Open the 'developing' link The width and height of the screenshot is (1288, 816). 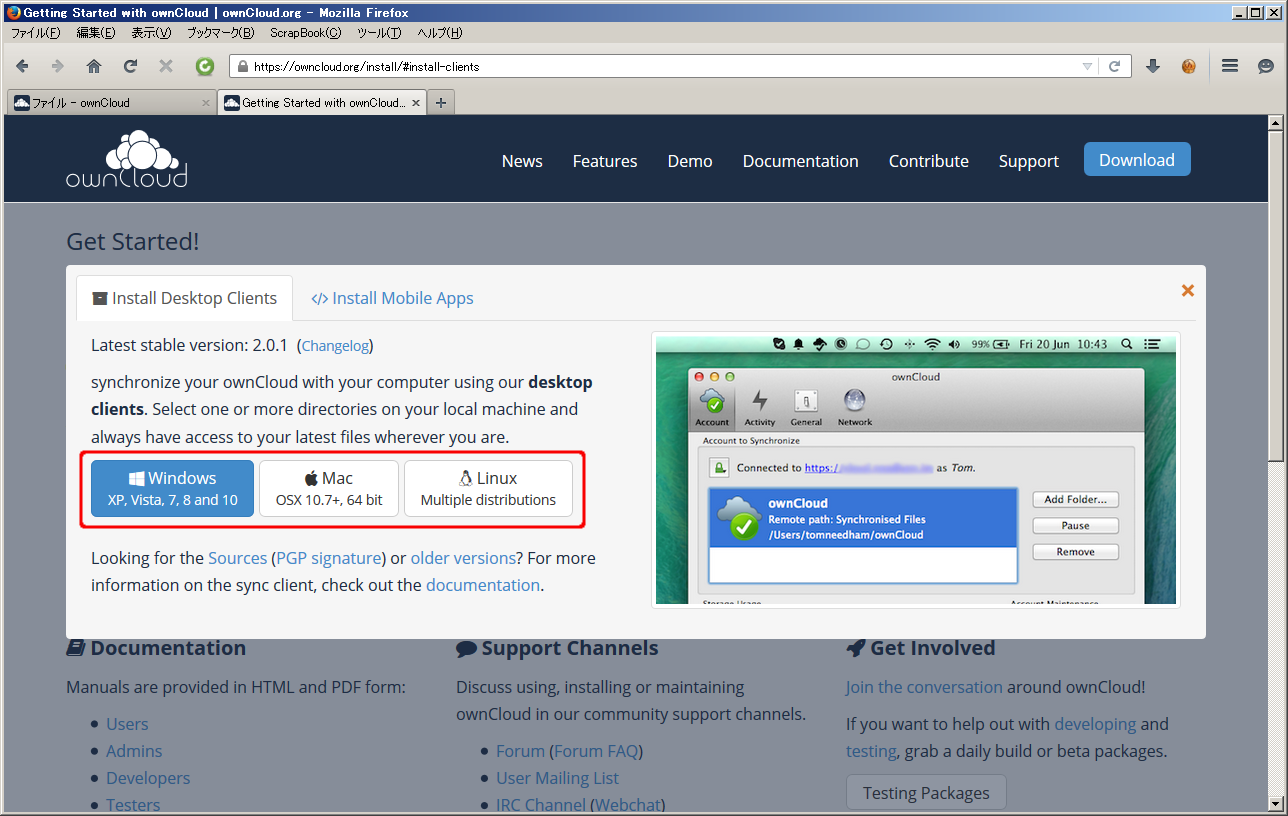click(1095, 724)
